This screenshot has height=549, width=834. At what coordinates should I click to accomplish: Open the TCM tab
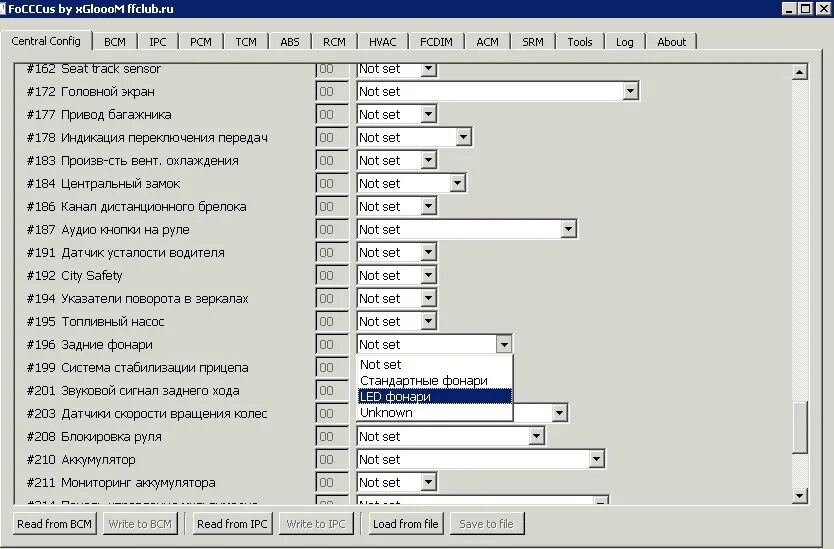[x=246, y=42]
